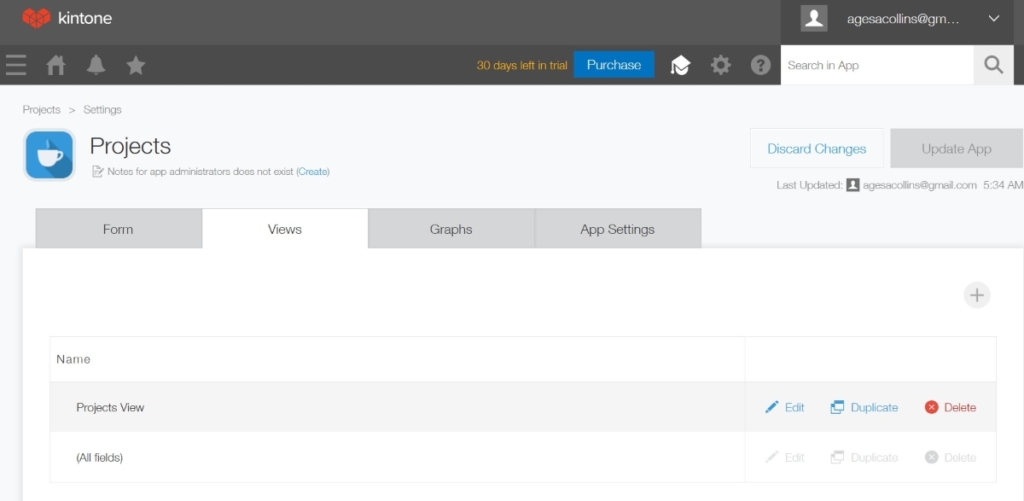The height and width of the screenshot is (501, 1024).
Task: Switch to the Graphs tab
Action: coord(451,229)
